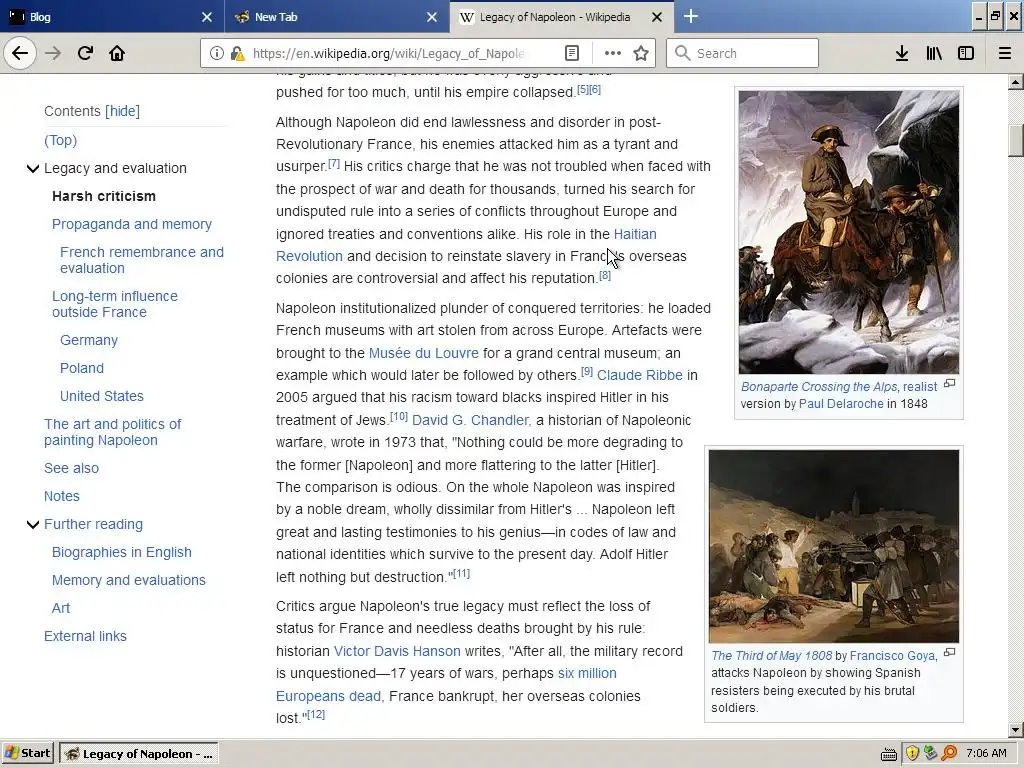Go to External links section

[86, 637]
